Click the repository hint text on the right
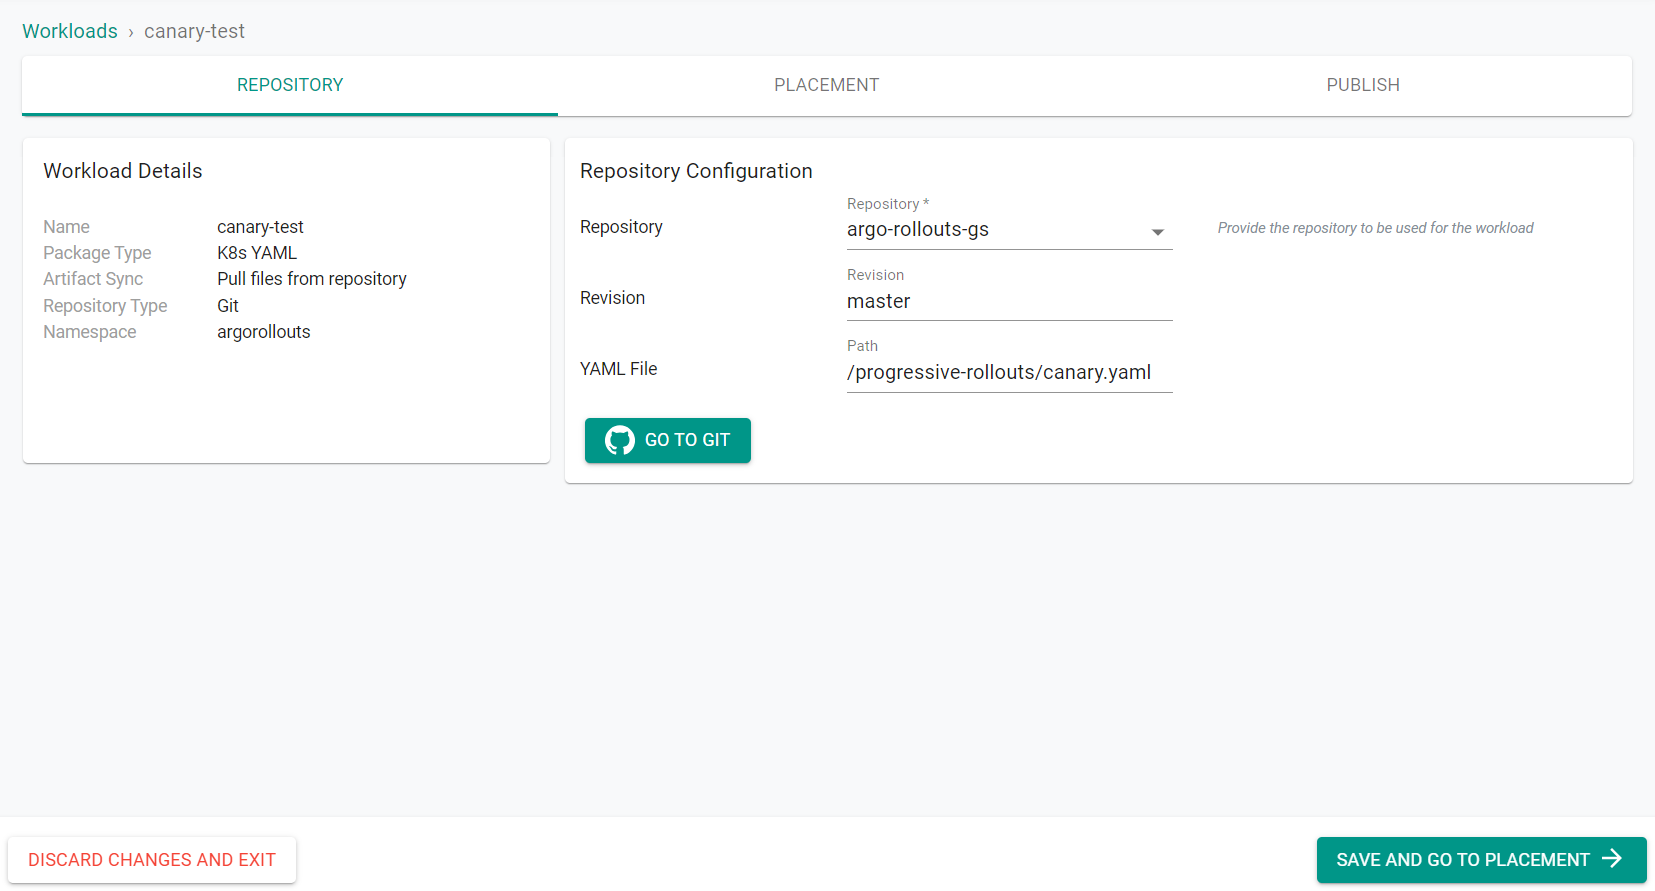1655x891 pixels. (1375, 228)
